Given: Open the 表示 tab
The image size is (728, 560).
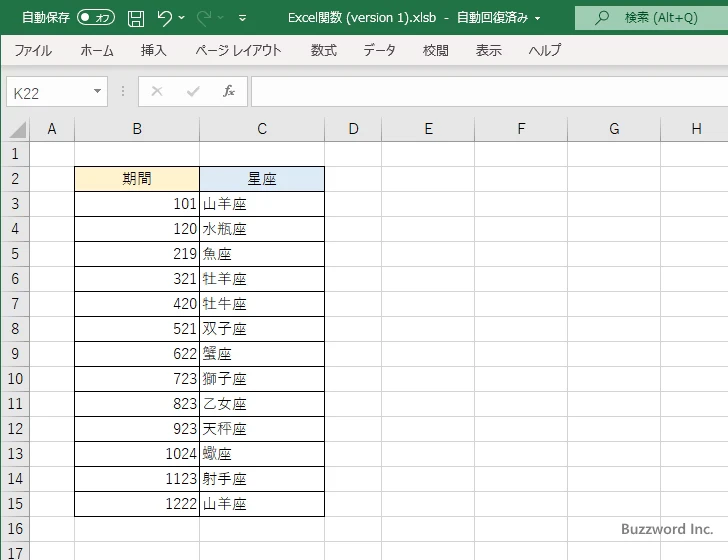Looking at the screenshot, I should (488, 50).
